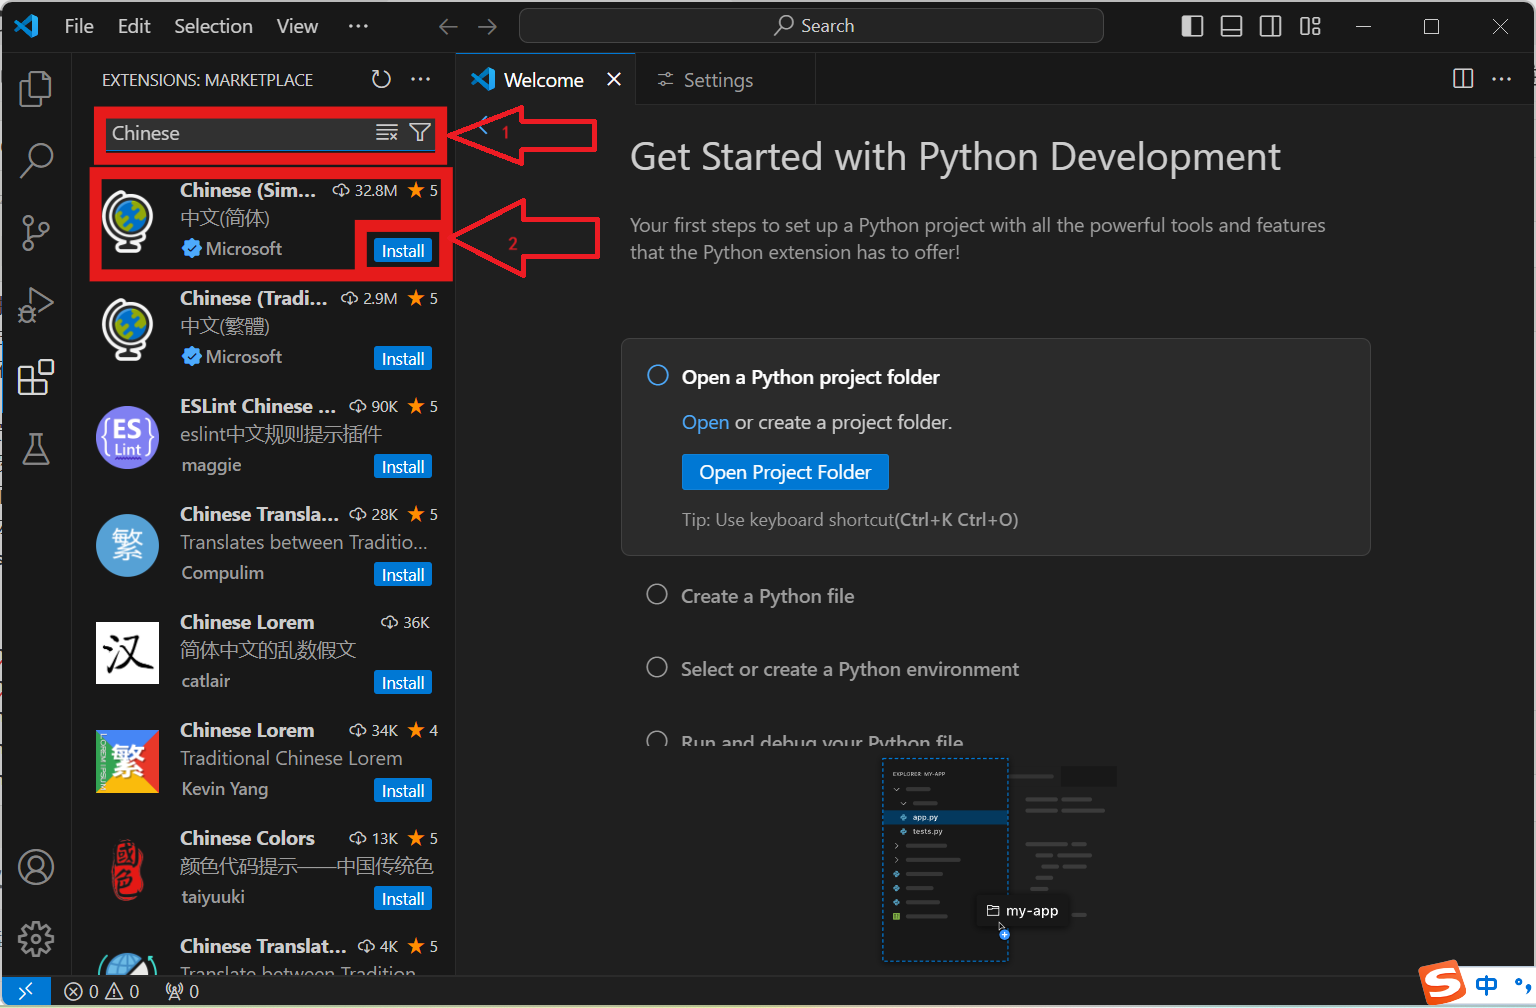Screen dimensions: 1536x1008
Task: Open editor more actions ellipsis
Action: [1501, 78]
